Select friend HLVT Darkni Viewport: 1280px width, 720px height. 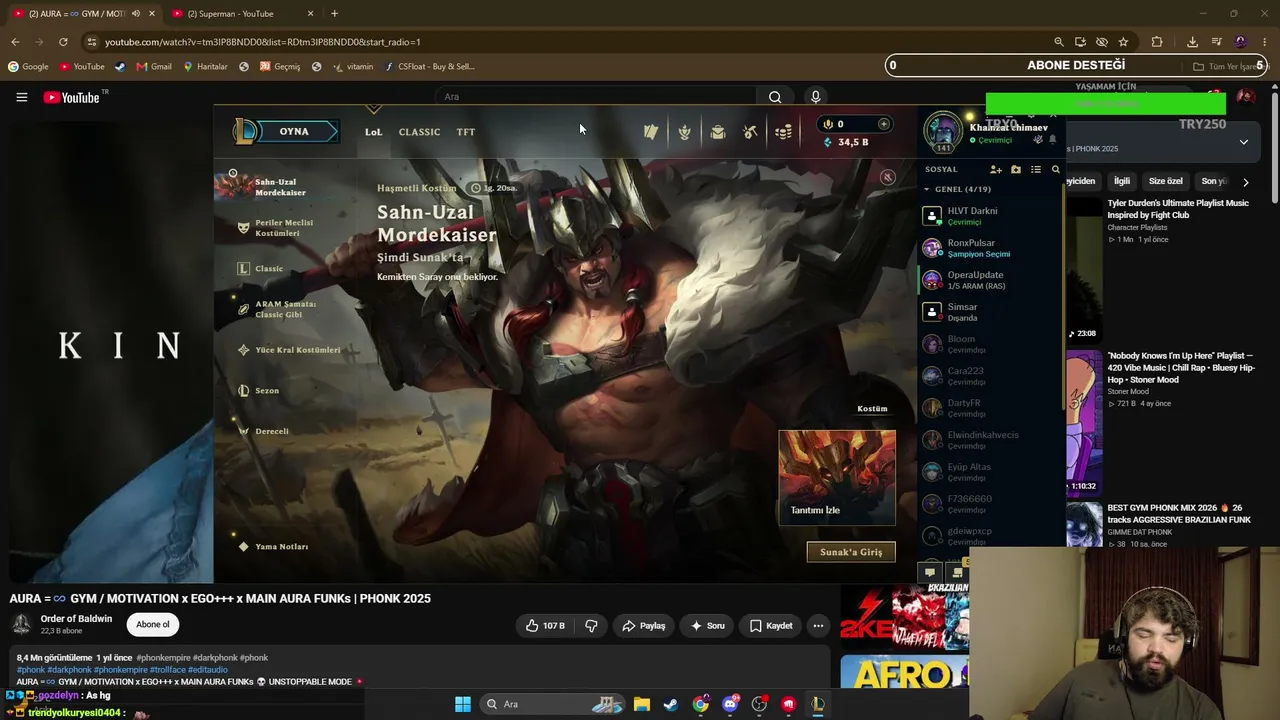point(992,216)
